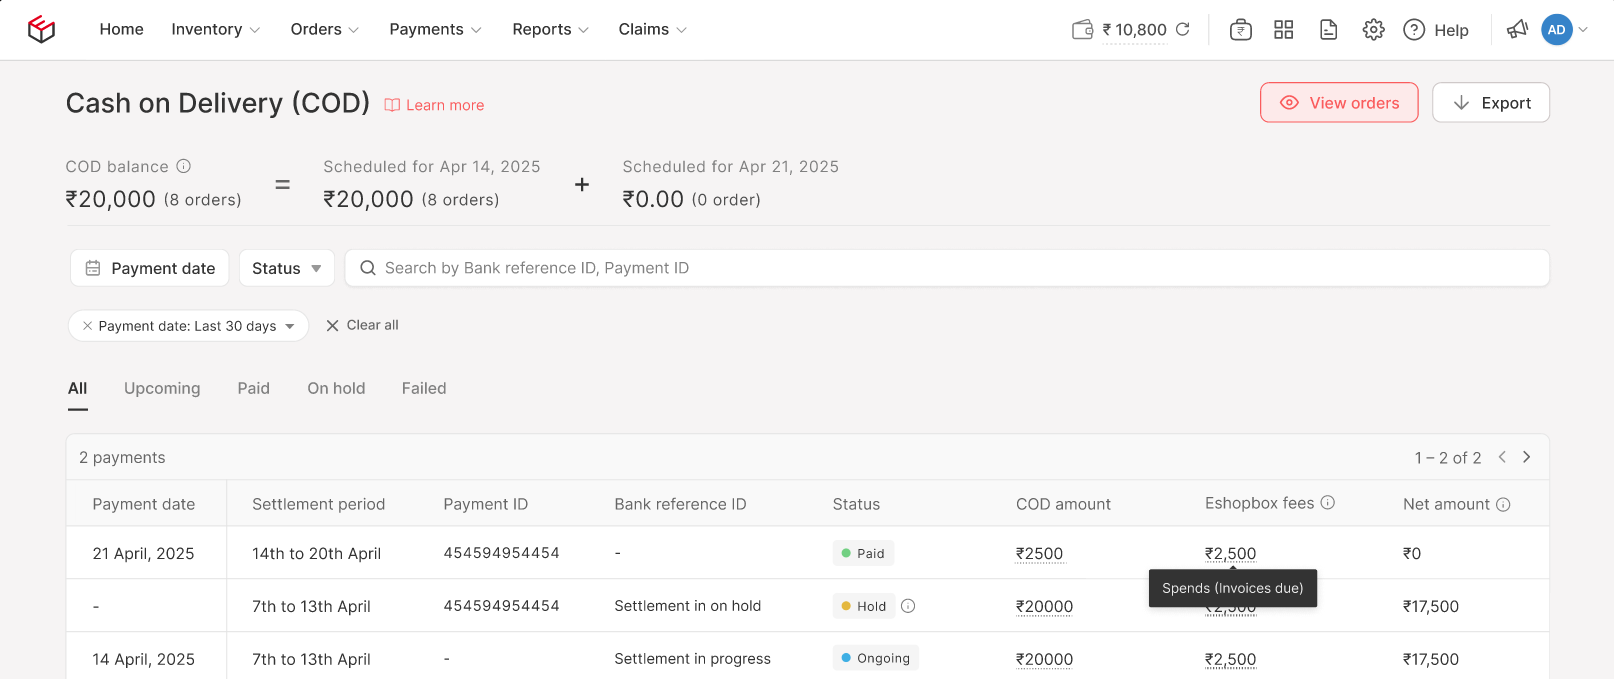The image size is (1614, 679).
Task: Click the Net amount info icon
Action: tap(1503, 505)
